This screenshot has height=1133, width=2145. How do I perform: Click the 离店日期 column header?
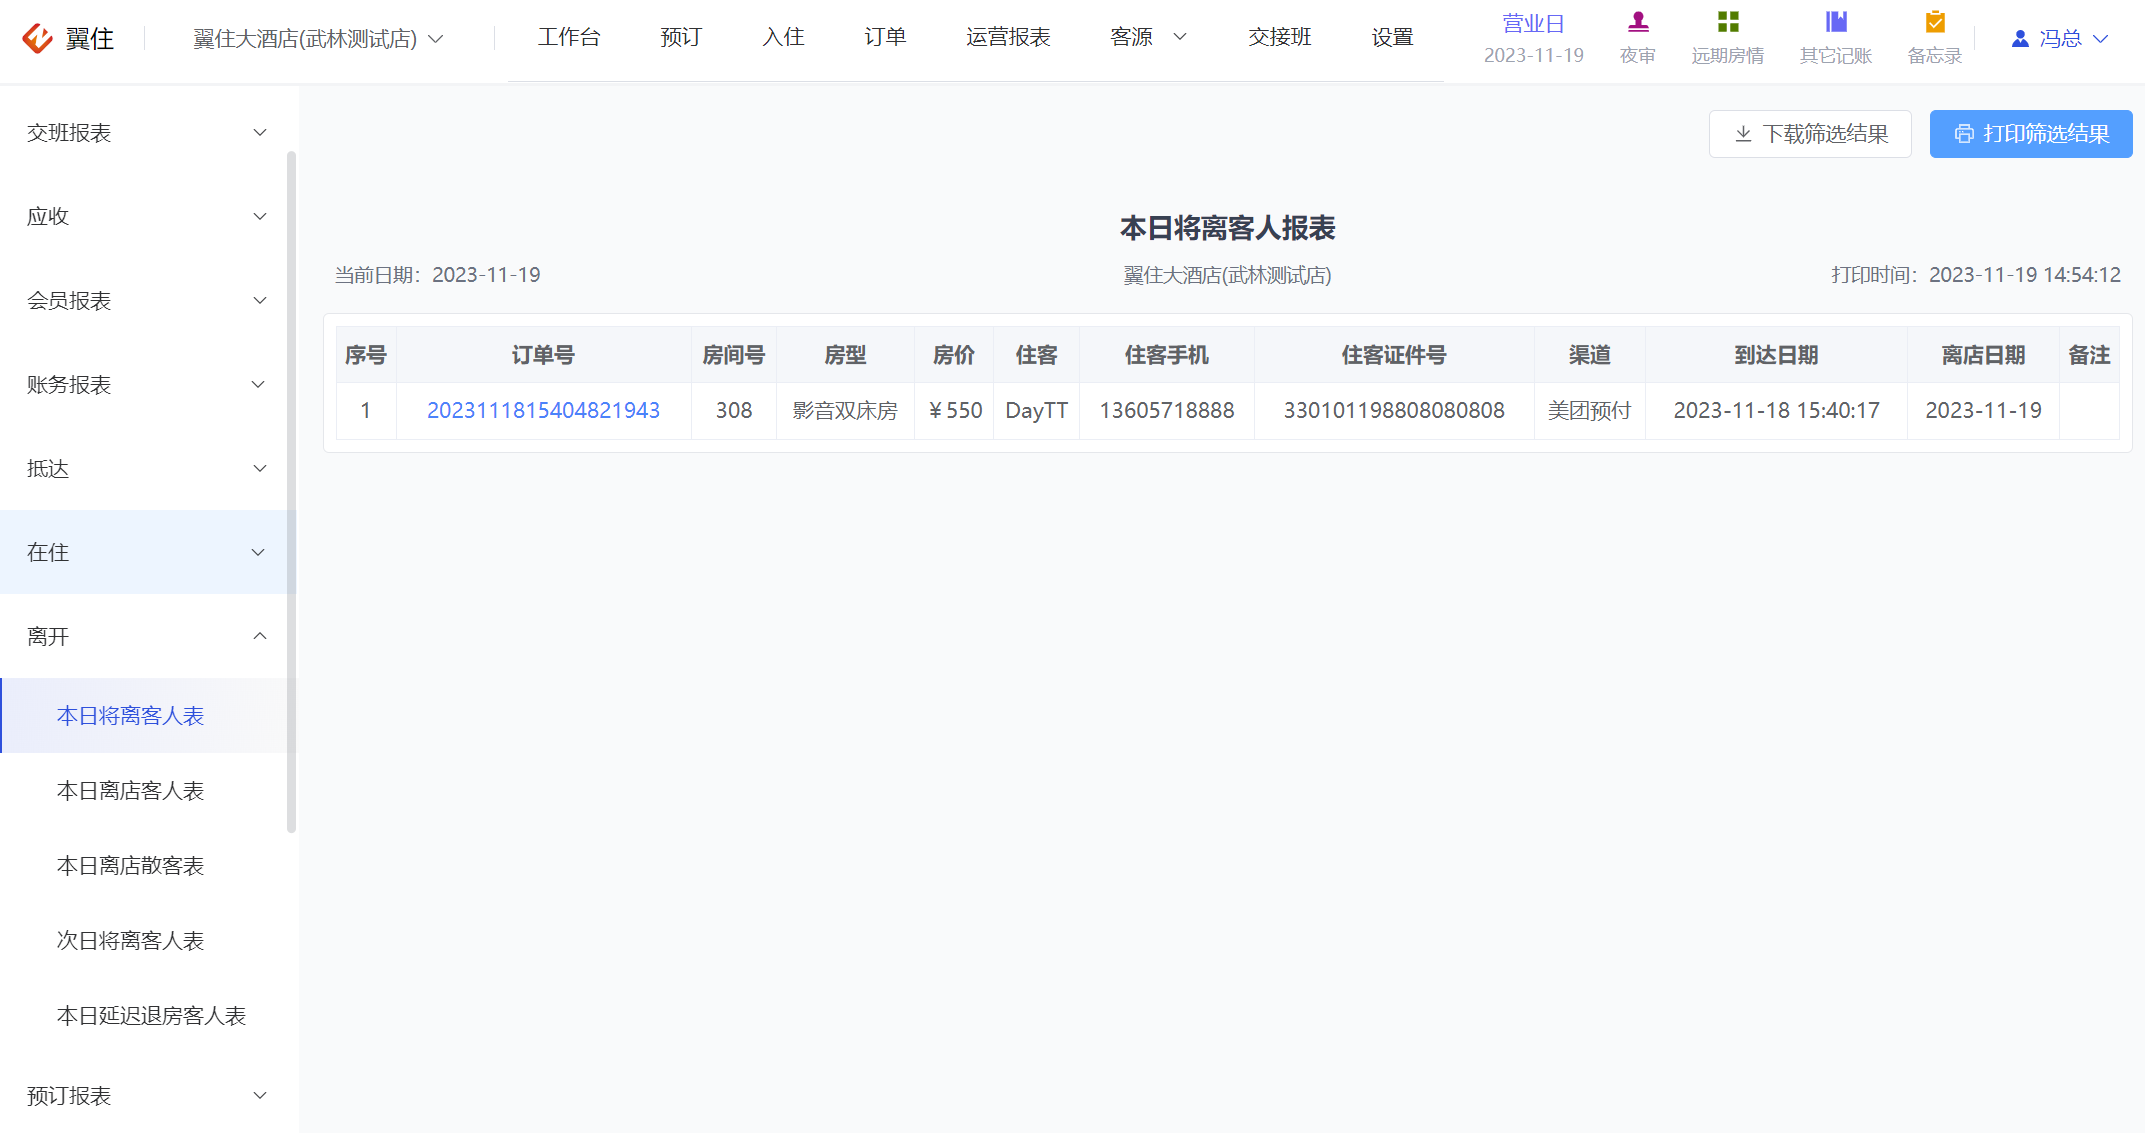(1983, 355)
